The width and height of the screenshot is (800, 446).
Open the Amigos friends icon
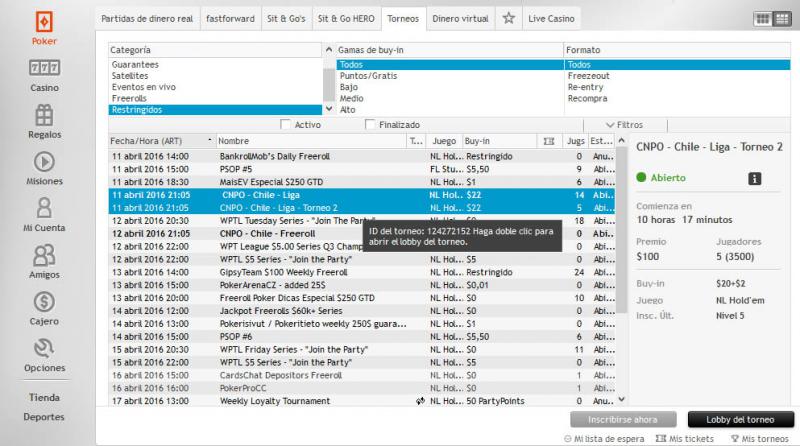tap(44, 255)
